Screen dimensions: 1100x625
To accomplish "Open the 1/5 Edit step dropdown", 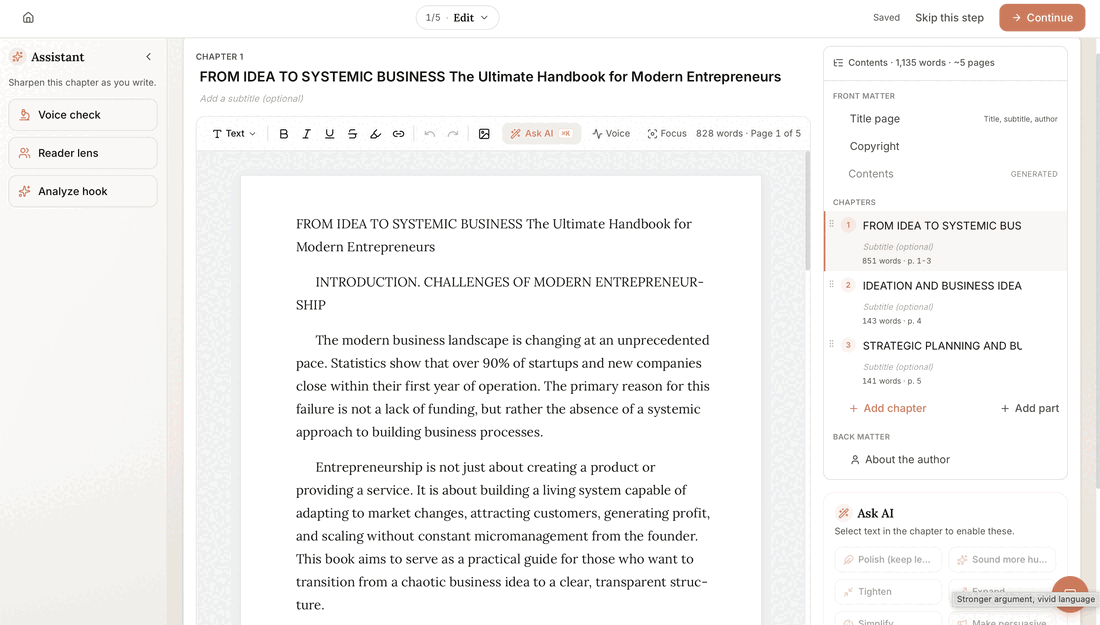I will [457, 18].
